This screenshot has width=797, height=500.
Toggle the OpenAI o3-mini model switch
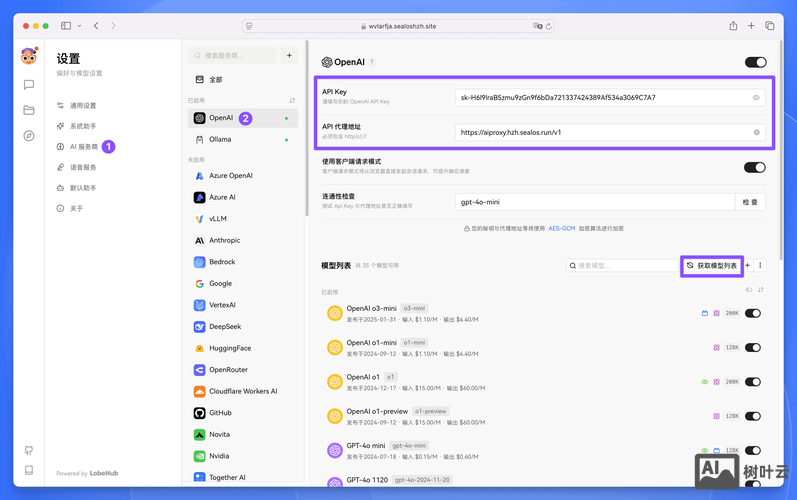(753, 314)
